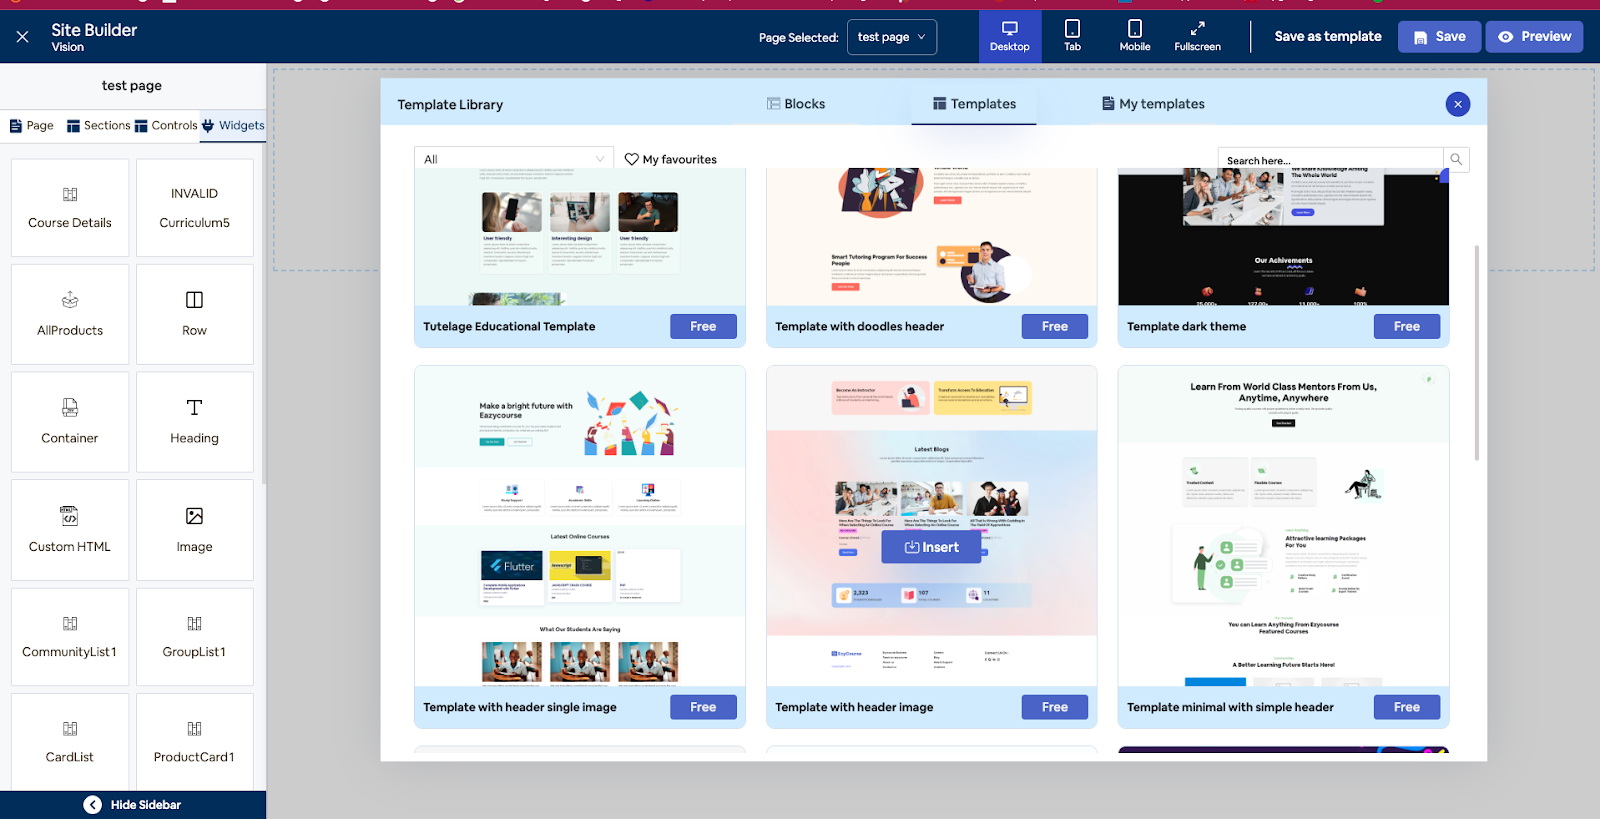Select the Curriculum5 widget
Image resolution: width=1600 pixels, height=819 pixels.
click(194, 208)
